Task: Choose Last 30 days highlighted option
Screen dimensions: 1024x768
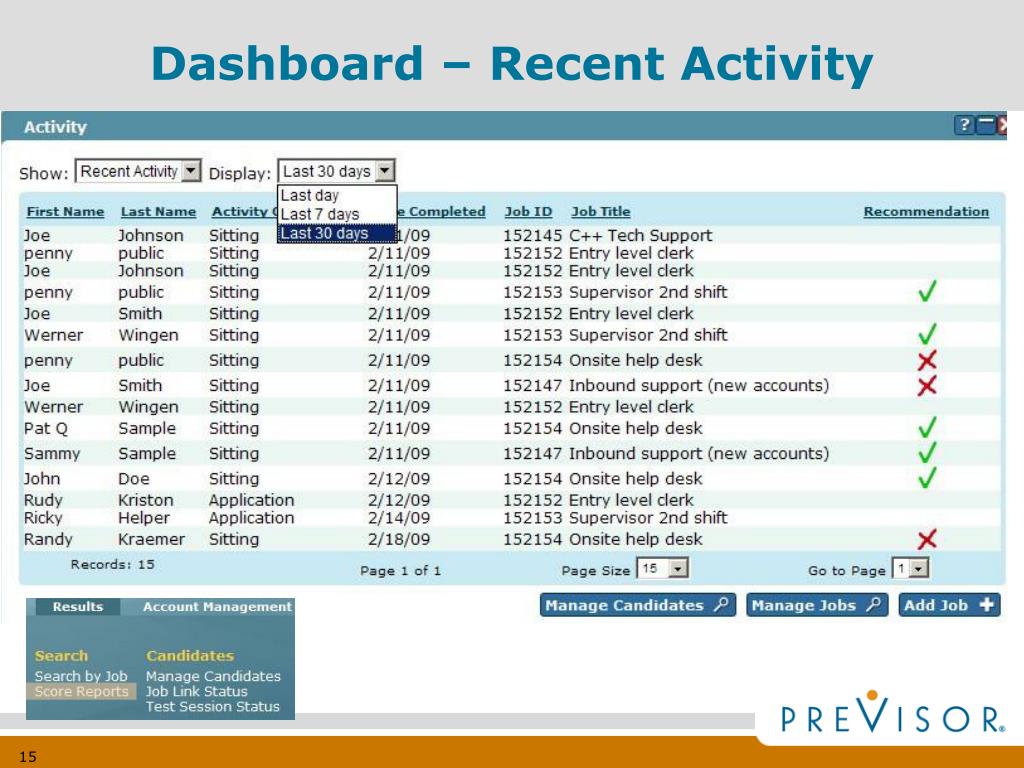Action: point(337,233)
